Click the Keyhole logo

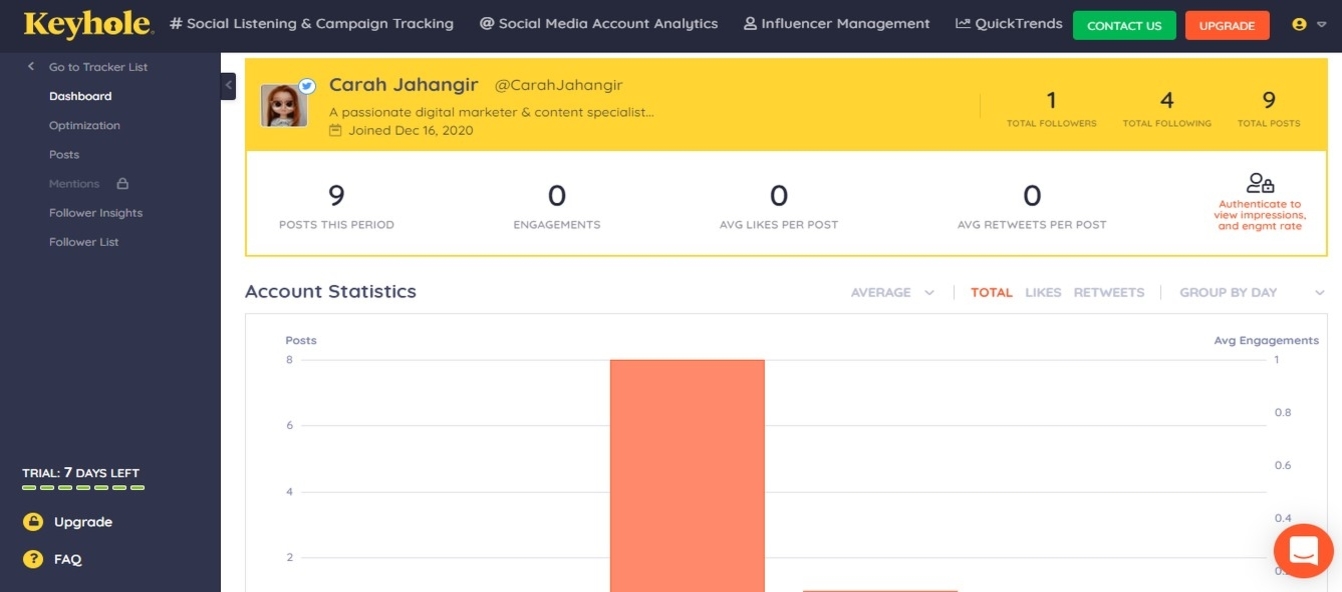pos(89,24)
